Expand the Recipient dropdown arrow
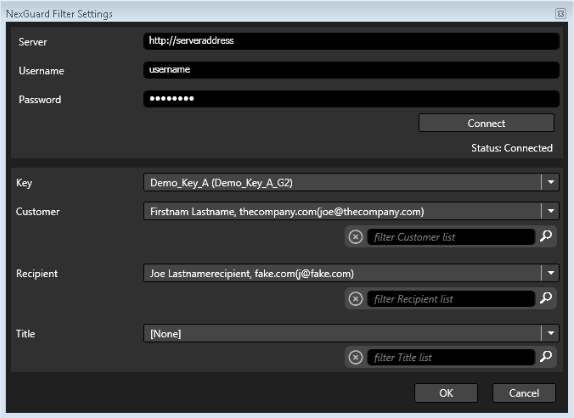This screenshot has width=574, height=418. 551,273
